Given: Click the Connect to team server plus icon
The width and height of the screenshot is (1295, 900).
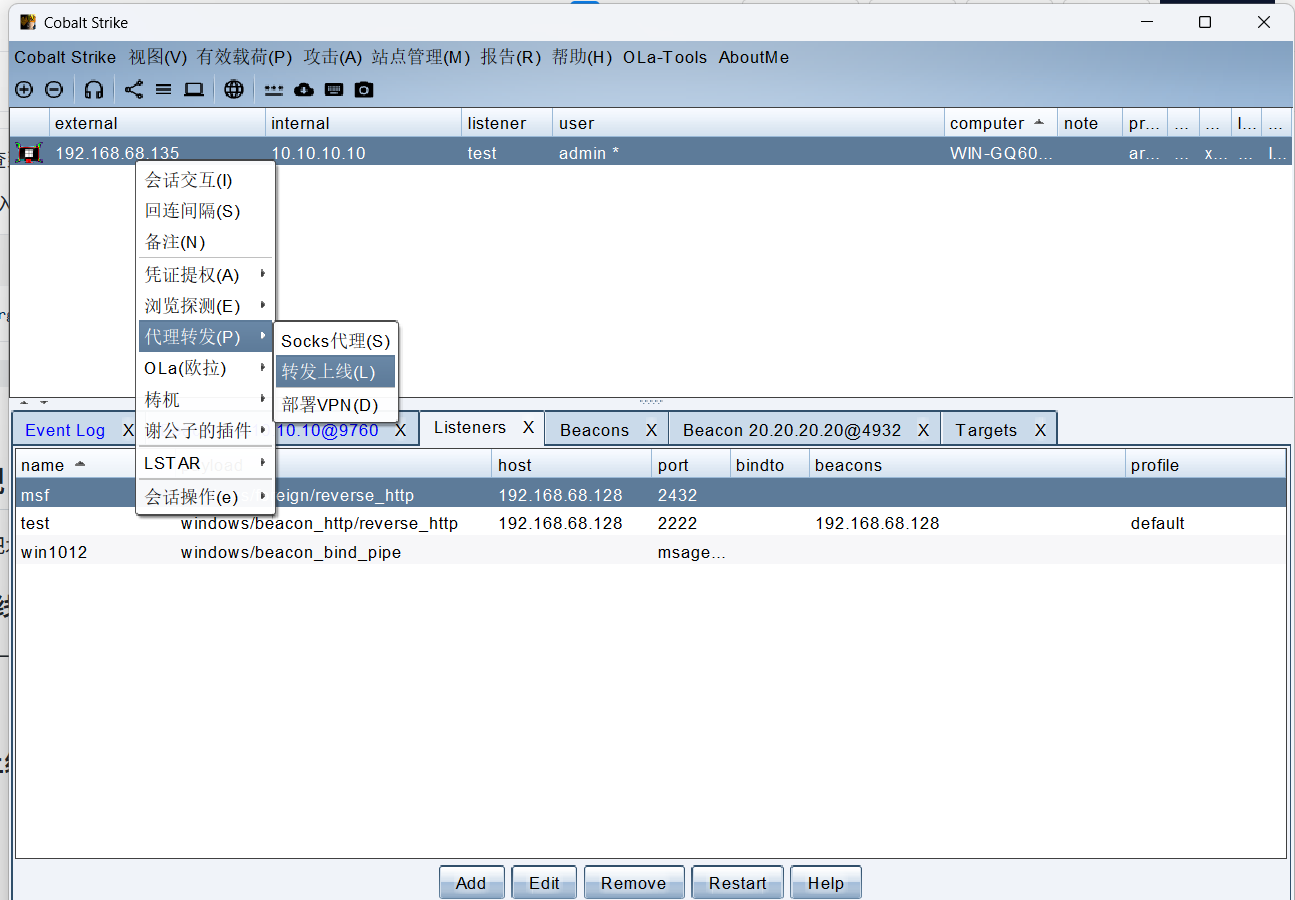Looking at the screenshot, I should pyautogui.click(x=24, y=90).
